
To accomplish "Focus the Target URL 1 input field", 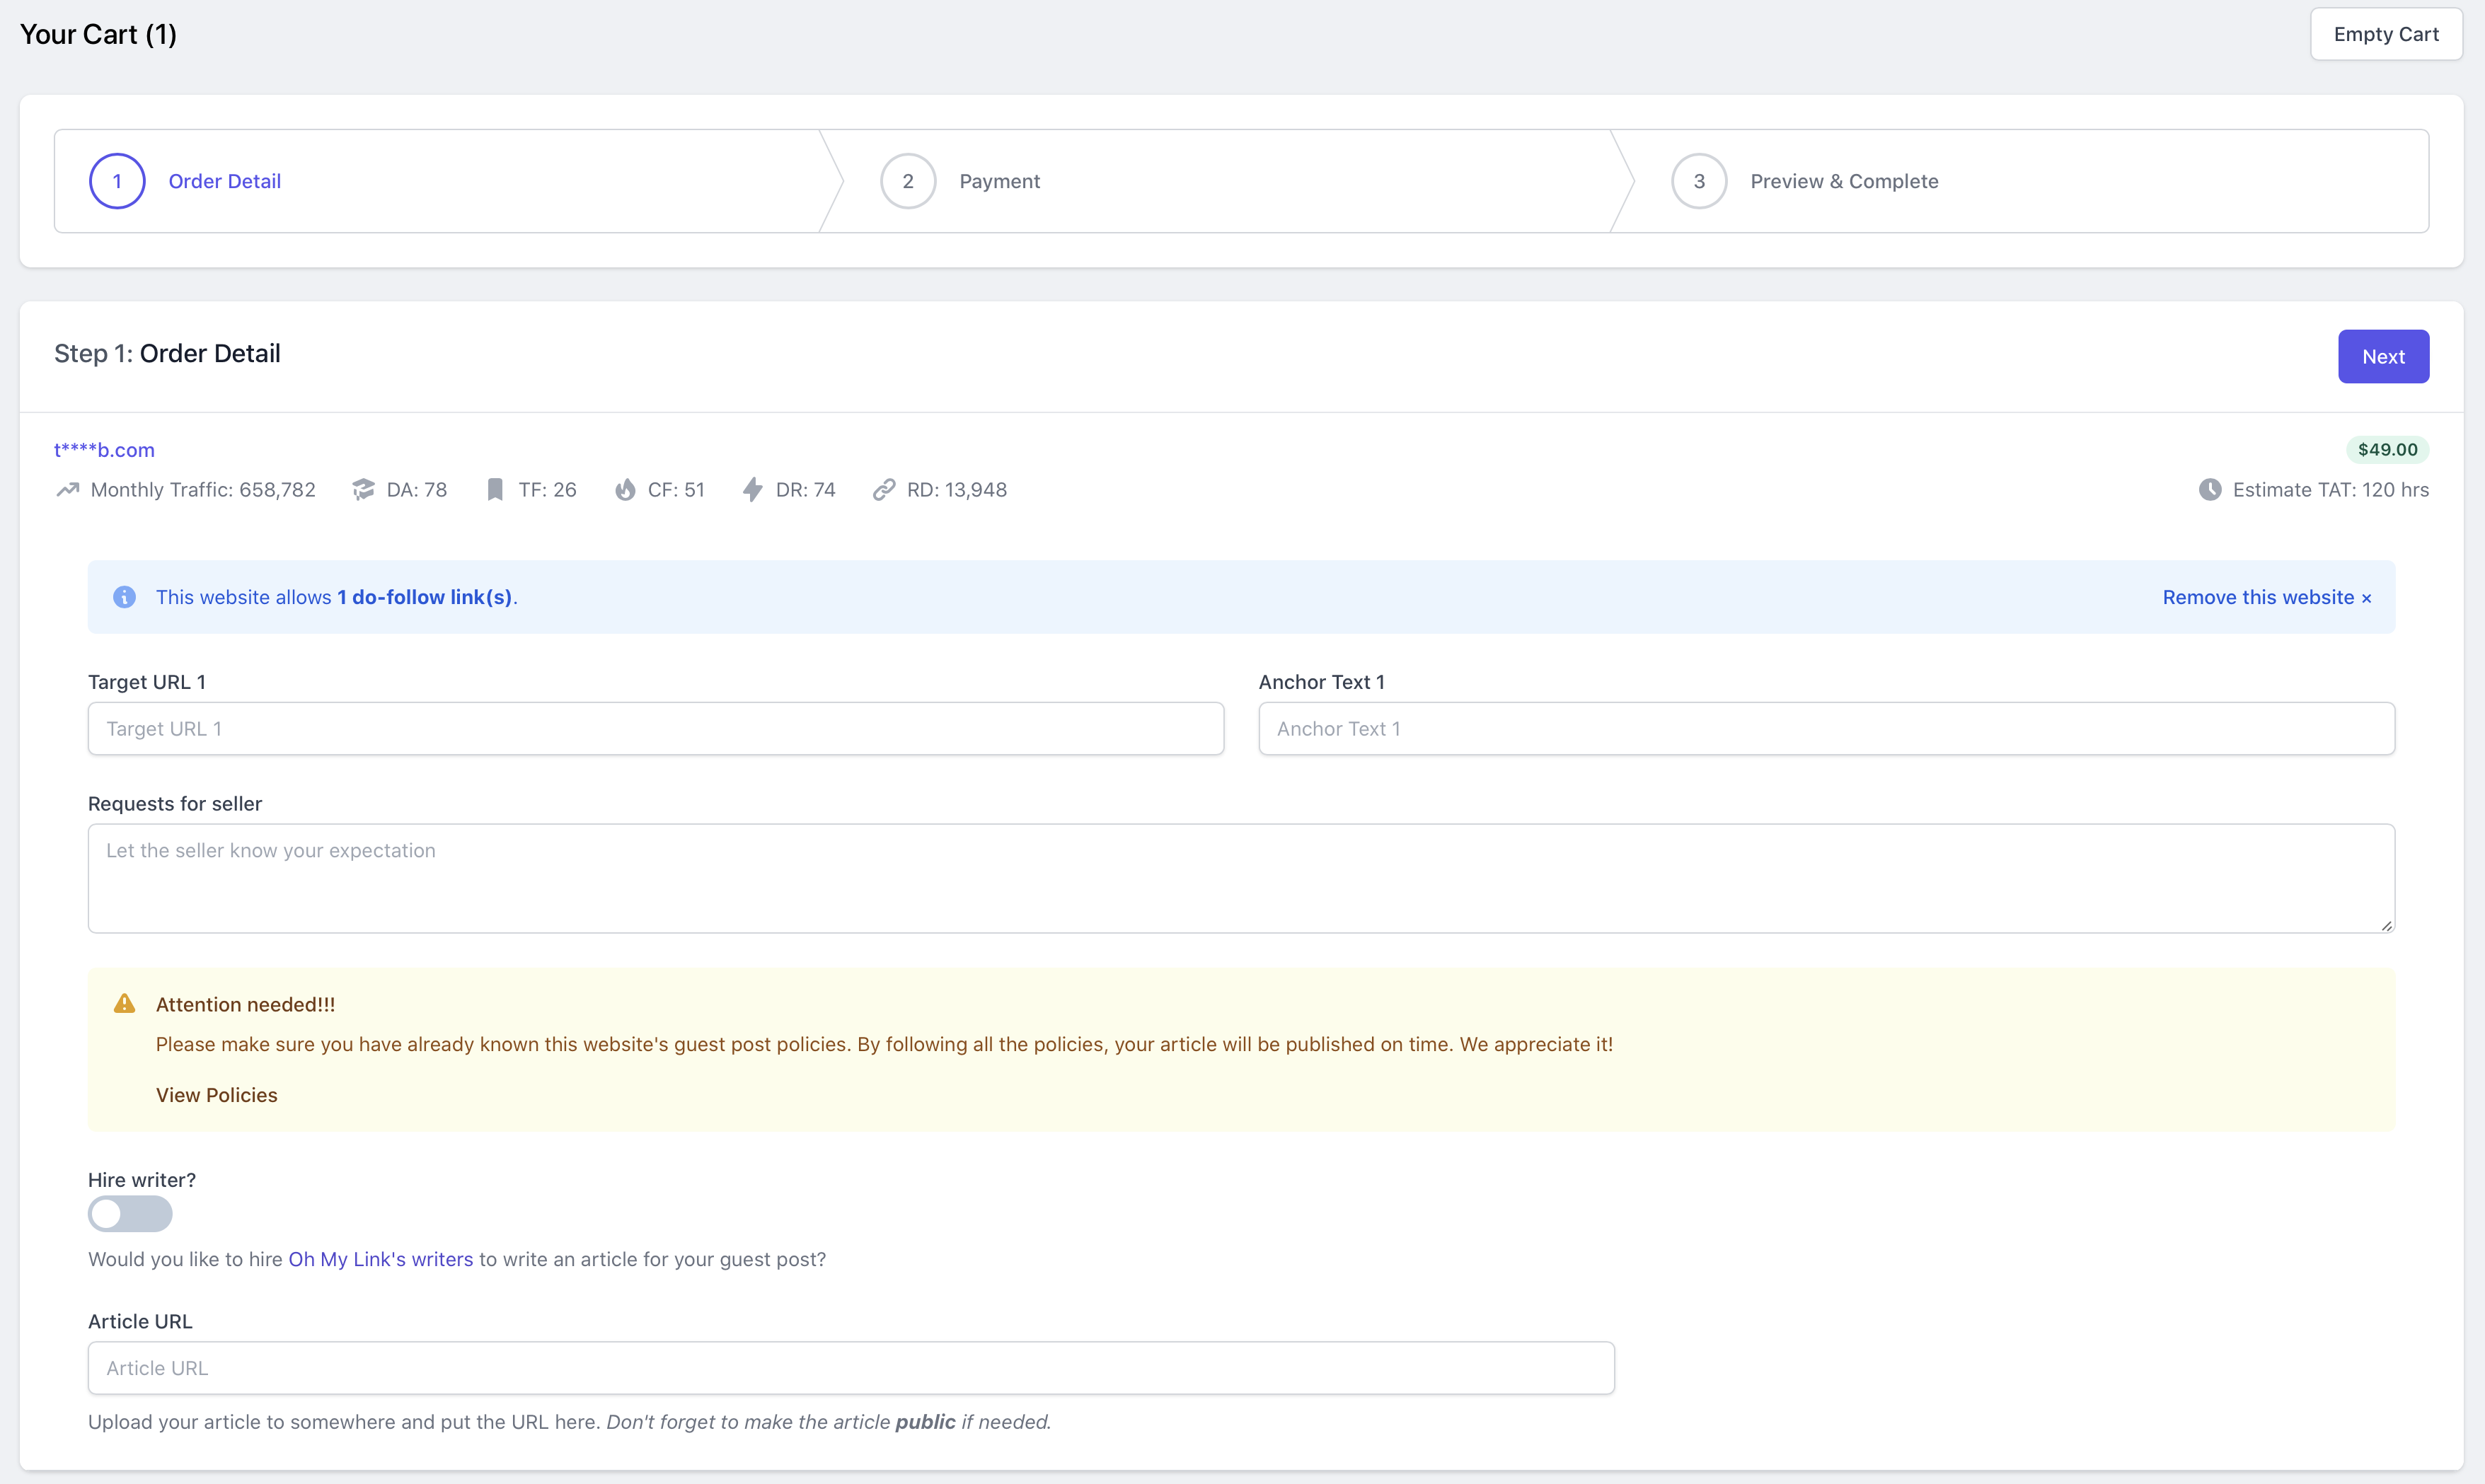I will pos(656,729).
